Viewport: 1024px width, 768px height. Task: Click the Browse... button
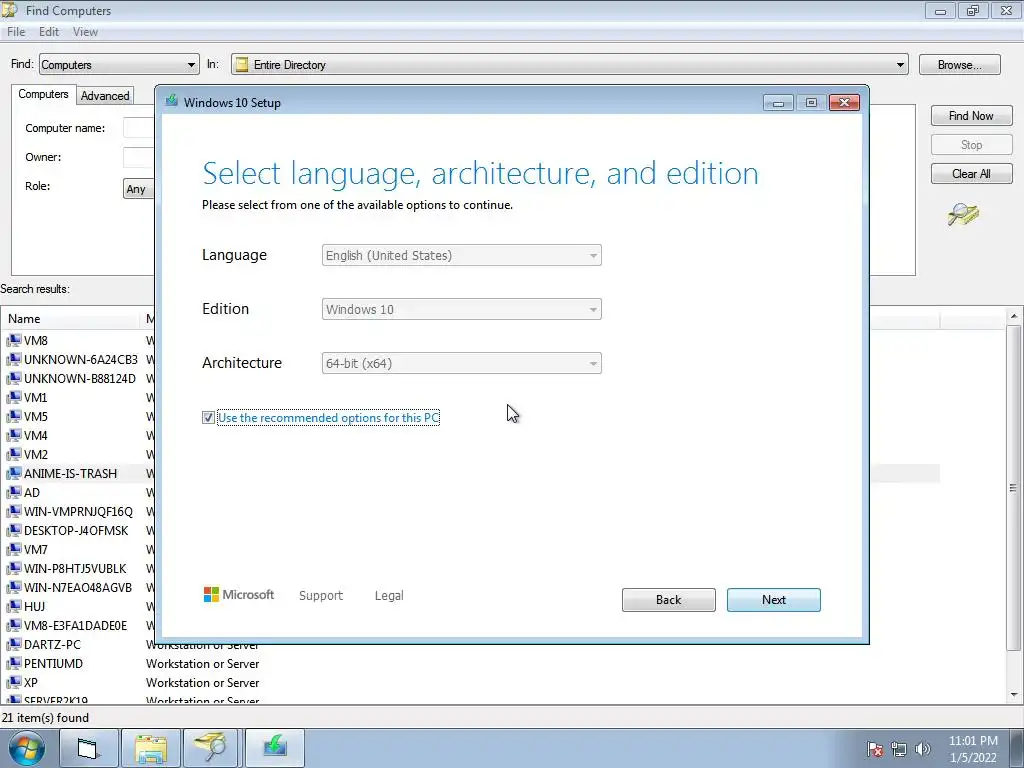tap(959, 65)
